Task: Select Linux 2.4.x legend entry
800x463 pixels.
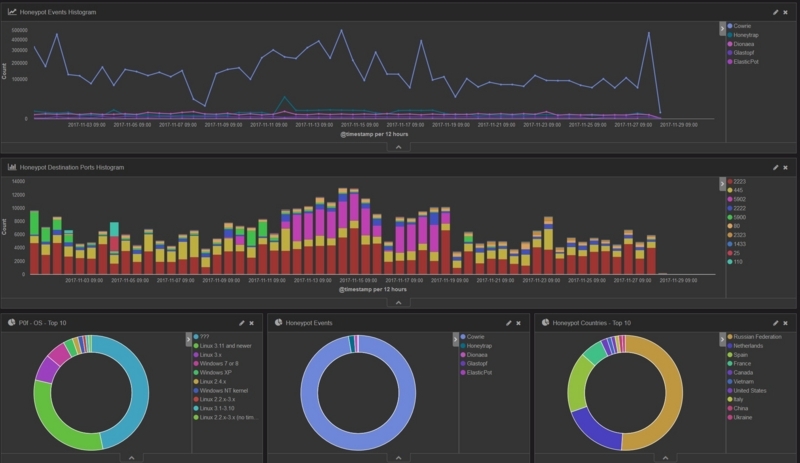Action: (x=213, y=382)
